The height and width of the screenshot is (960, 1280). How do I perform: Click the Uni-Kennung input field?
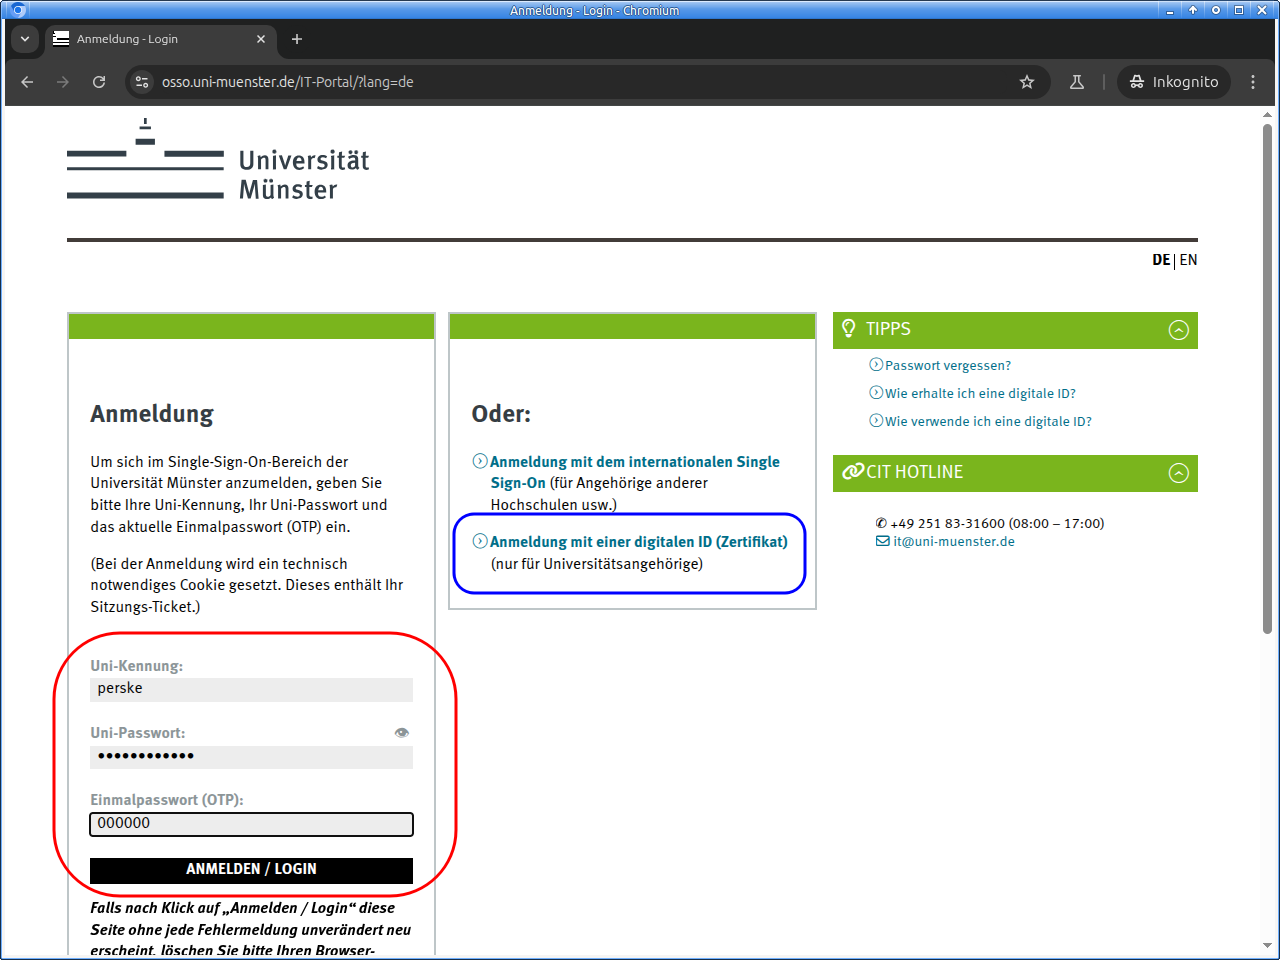(x=251, y=689)
